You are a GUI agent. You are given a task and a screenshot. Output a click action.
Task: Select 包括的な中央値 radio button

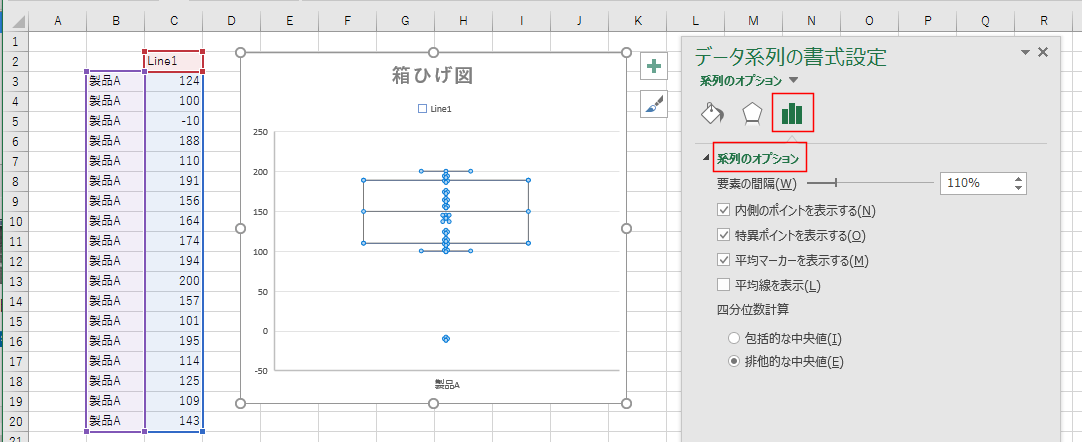(734, 339)
